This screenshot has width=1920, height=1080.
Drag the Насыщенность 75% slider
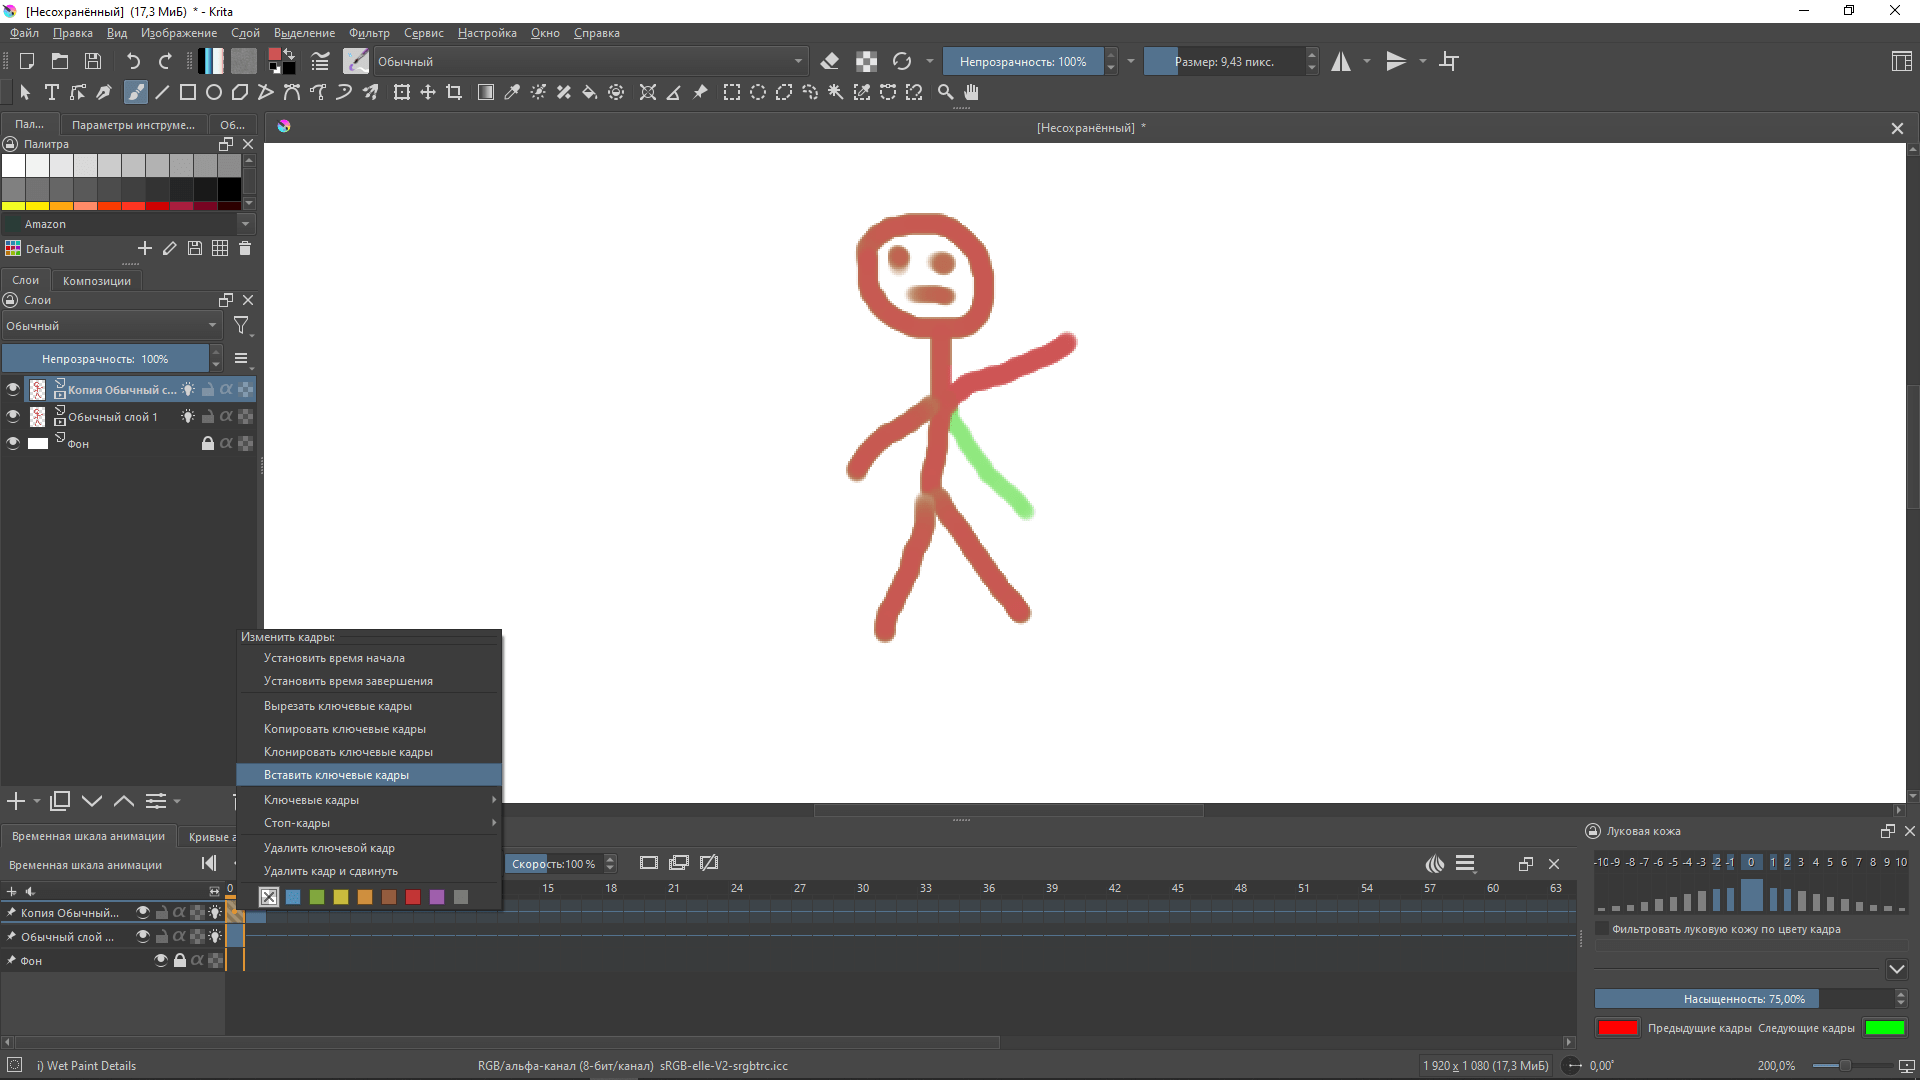pyautogui.click(x=1743, y=998)
